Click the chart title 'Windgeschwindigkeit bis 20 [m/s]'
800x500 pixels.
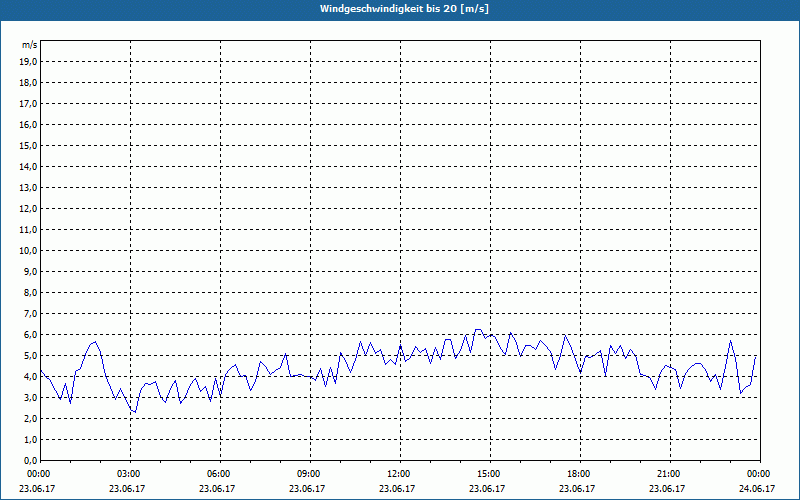coord(404,9)
